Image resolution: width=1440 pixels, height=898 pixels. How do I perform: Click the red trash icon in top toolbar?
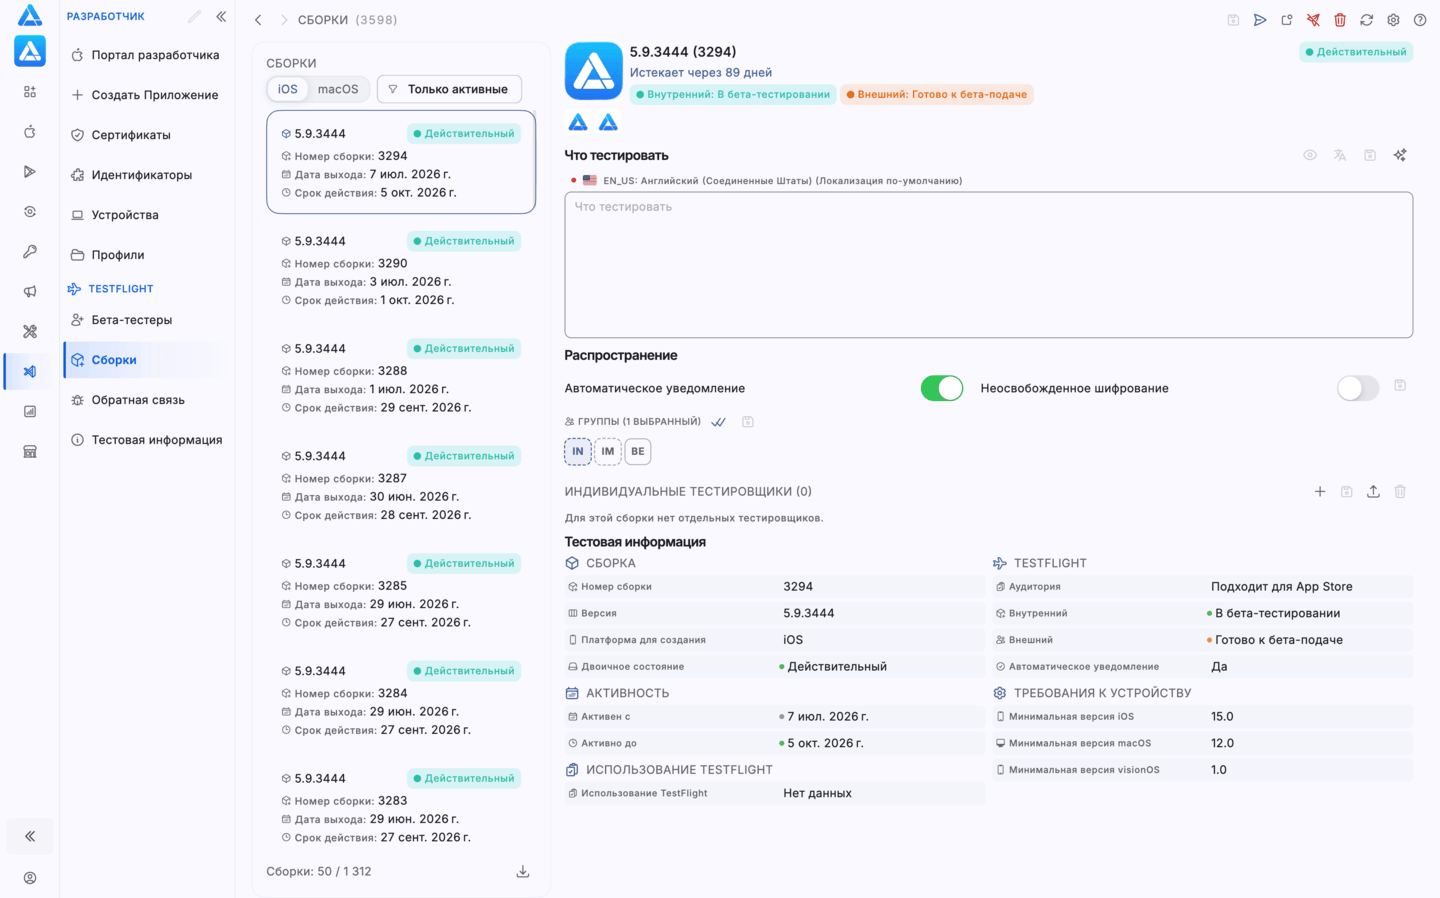point(1340,20)
